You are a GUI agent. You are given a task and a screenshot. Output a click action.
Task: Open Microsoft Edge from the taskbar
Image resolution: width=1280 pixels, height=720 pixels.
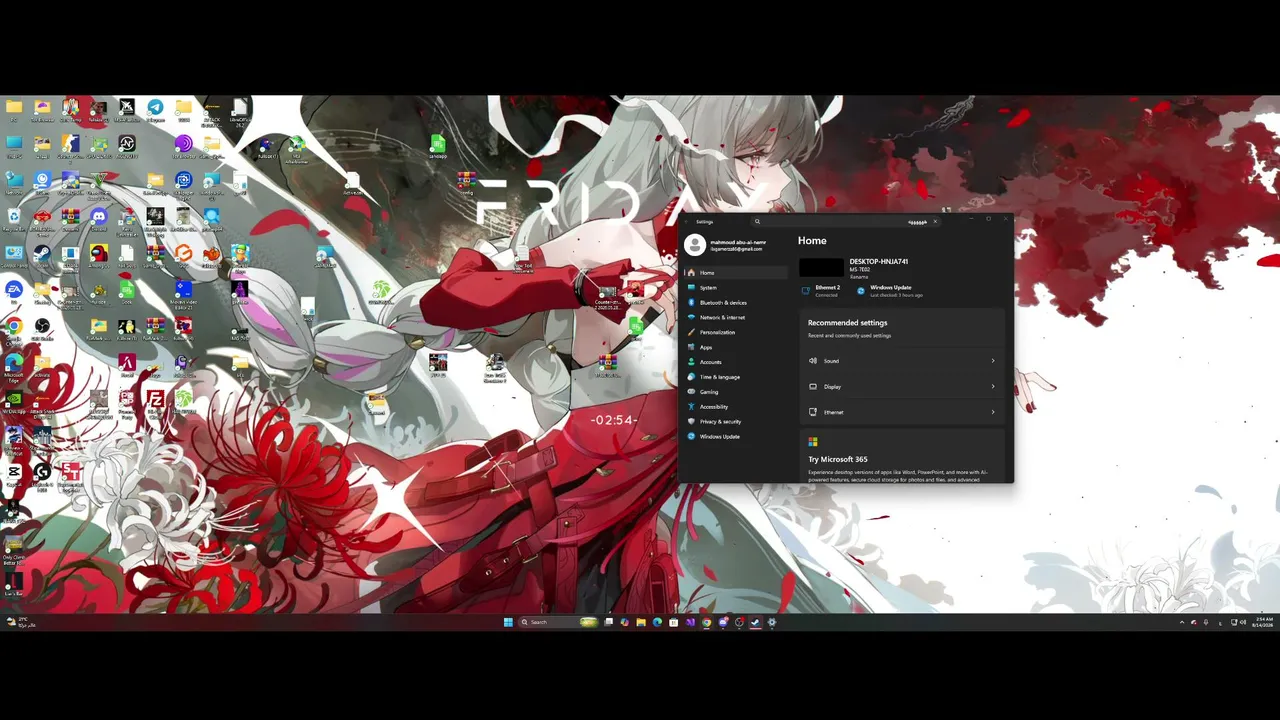(657, 622)
